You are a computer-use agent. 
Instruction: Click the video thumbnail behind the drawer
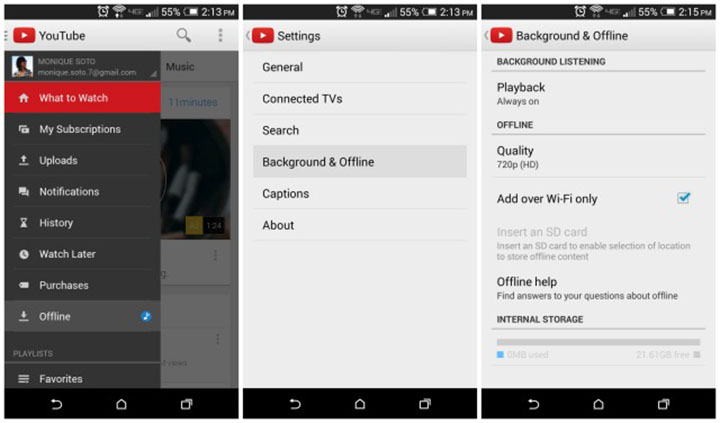click(196, 179)
